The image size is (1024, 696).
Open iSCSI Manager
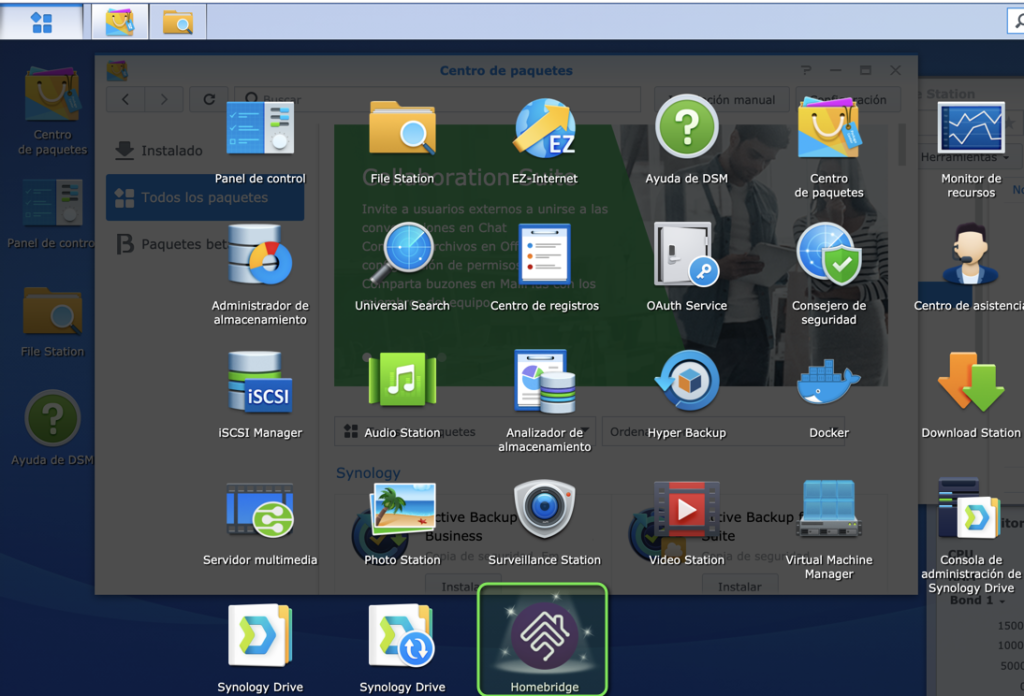click(x=260, y=382)
